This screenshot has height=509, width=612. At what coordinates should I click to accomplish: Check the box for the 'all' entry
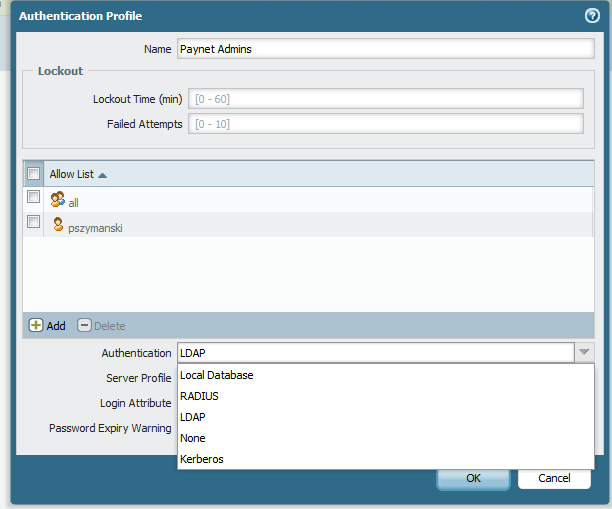point(34,197)
